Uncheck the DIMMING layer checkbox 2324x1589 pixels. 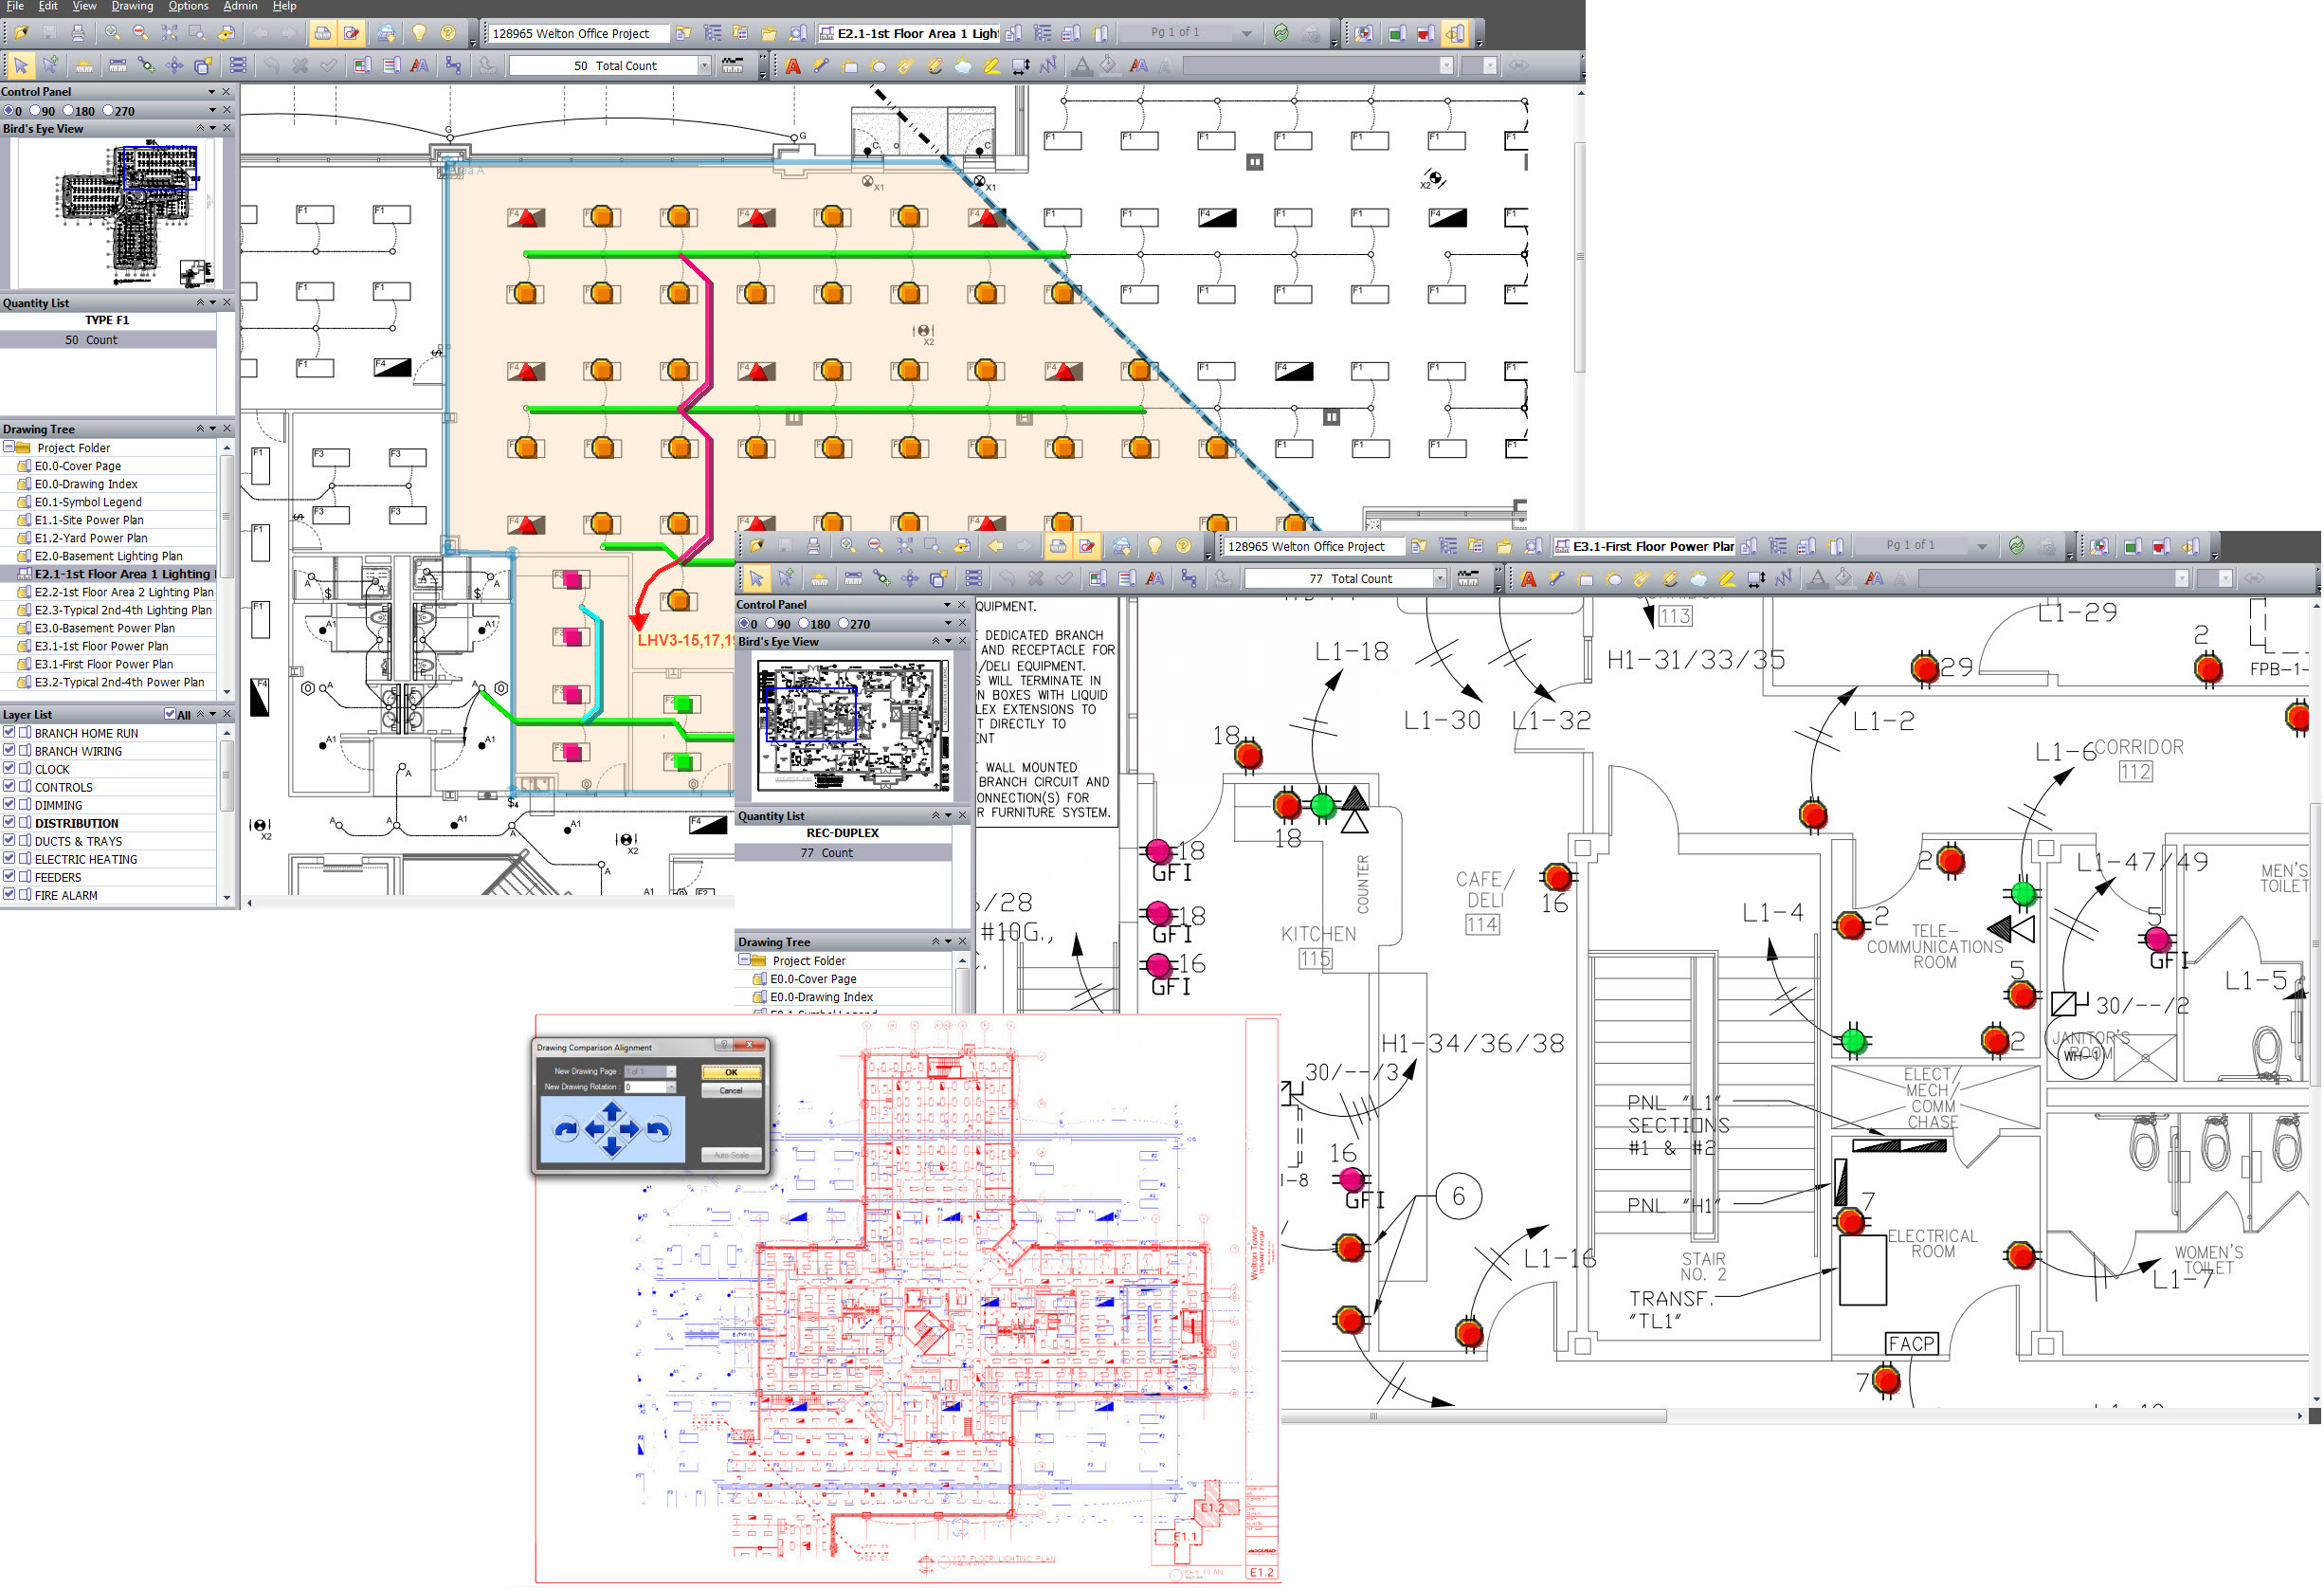(9, 805)
